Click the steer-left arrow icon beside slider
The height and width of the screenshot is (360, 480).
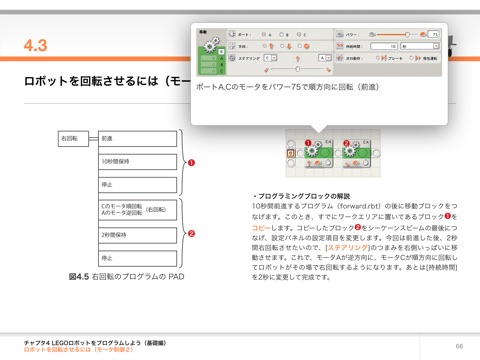tap(266, 69)
